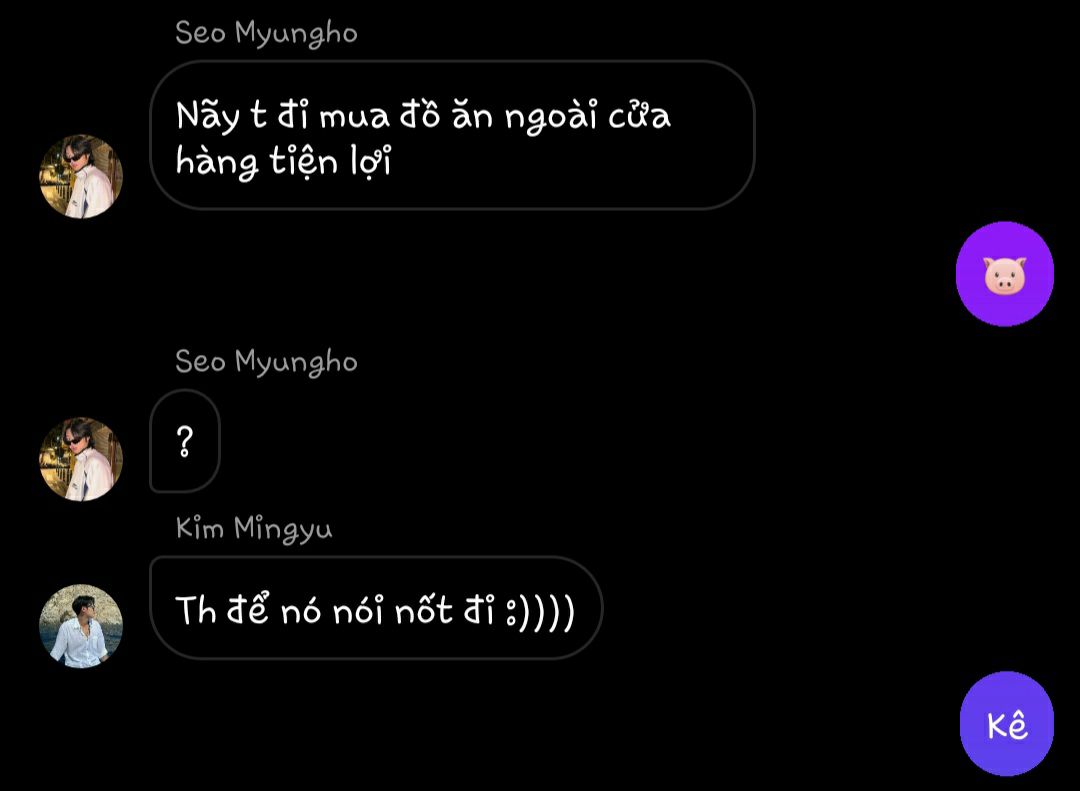
Task: Select the purple "Kê" sent message
Action: [1007, 723]
